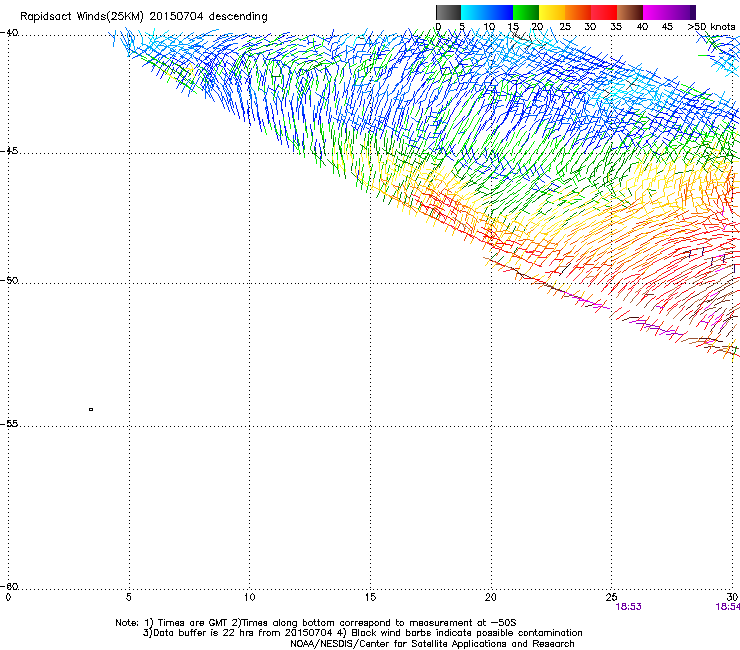Click the magenta 40-45 knots legend swatch
Screen dimensions: 740x650
(656, 12)
